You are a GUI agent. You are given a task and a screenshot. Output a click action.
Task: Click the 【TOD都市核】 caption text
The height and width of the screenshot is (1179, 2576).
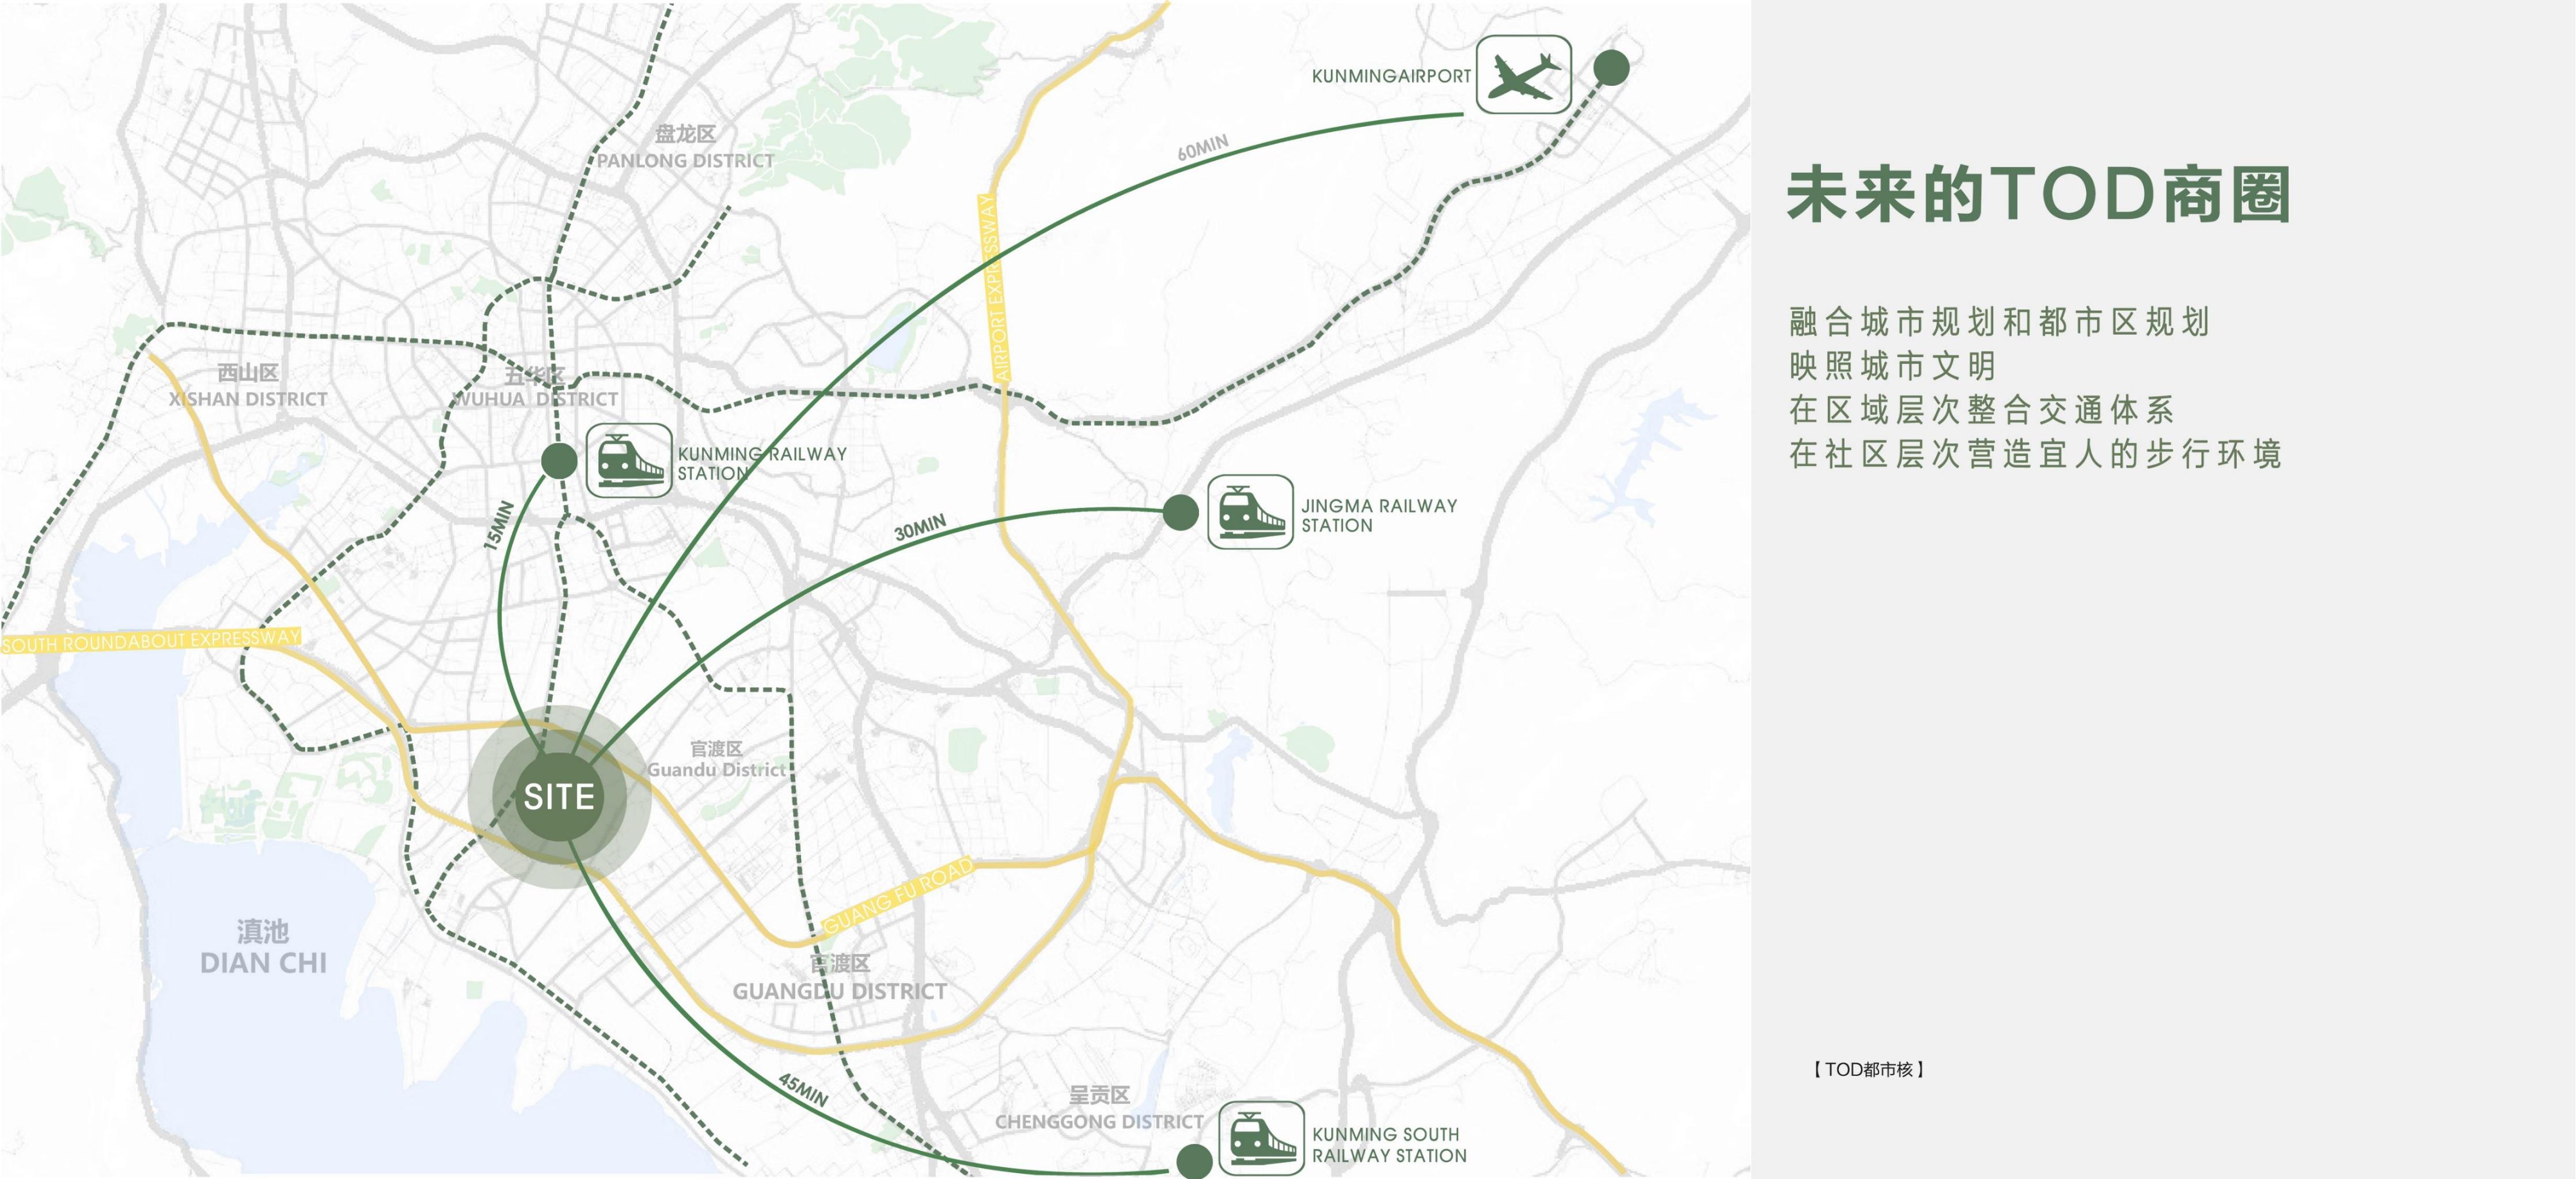pos(1868,1069)
